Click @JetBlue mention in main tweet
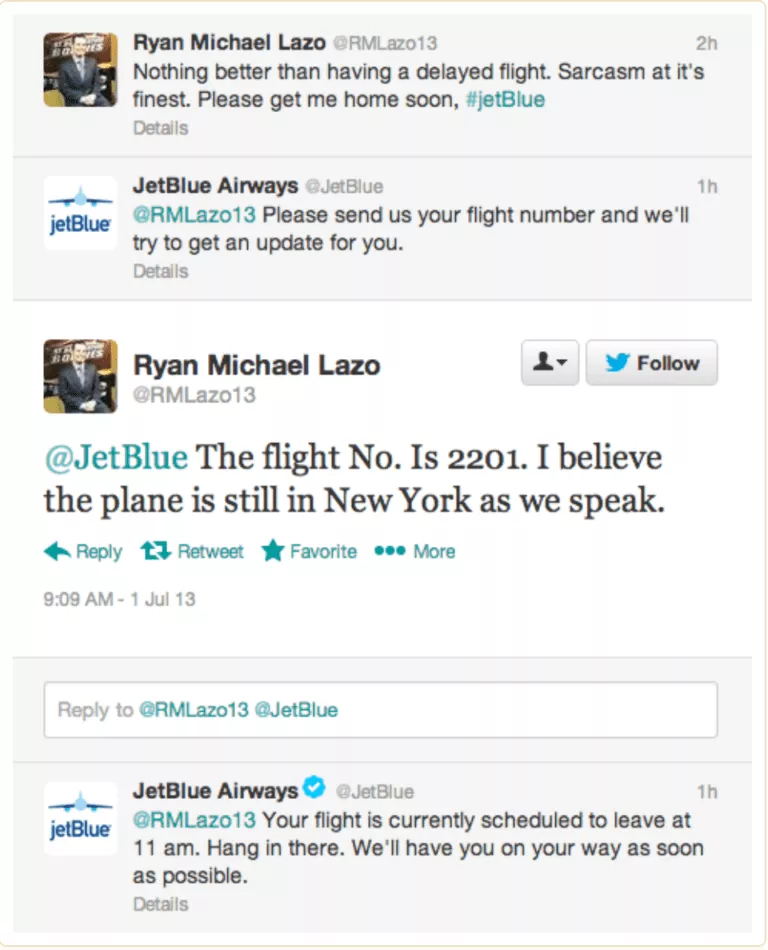 [116, 458]
